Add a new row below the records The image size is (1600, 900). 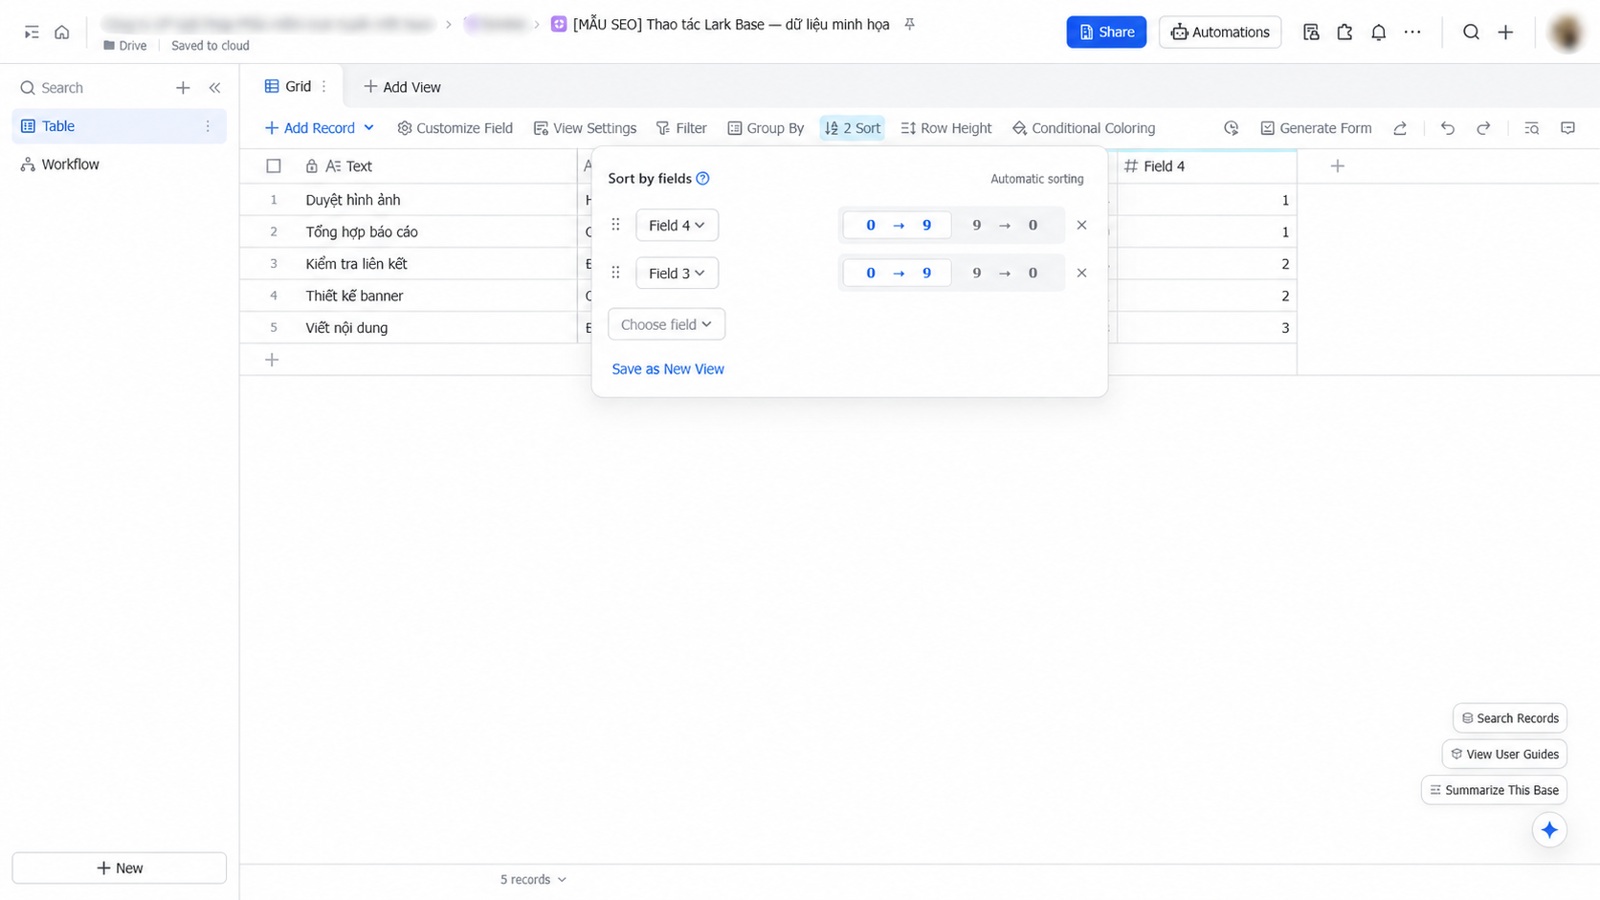(272, 360)
